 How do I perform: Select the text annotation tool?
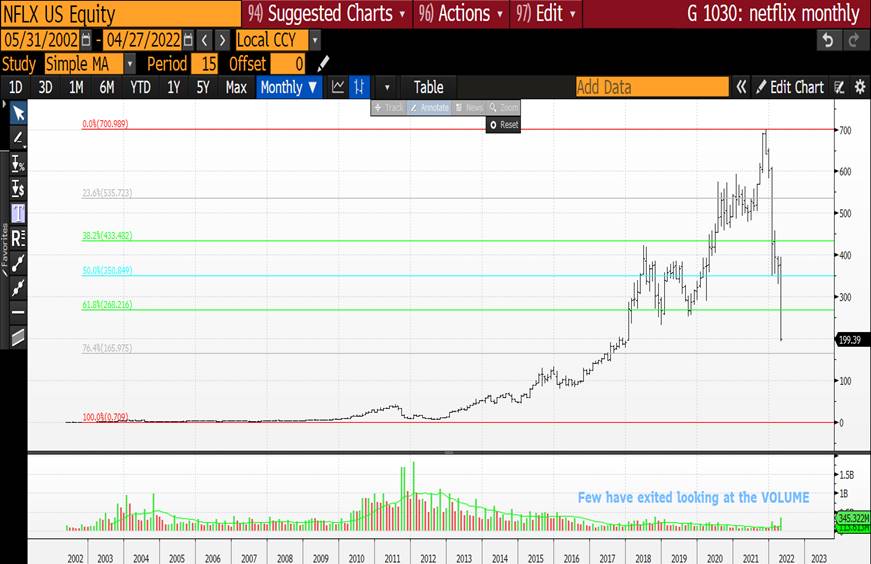click(18, 213)
